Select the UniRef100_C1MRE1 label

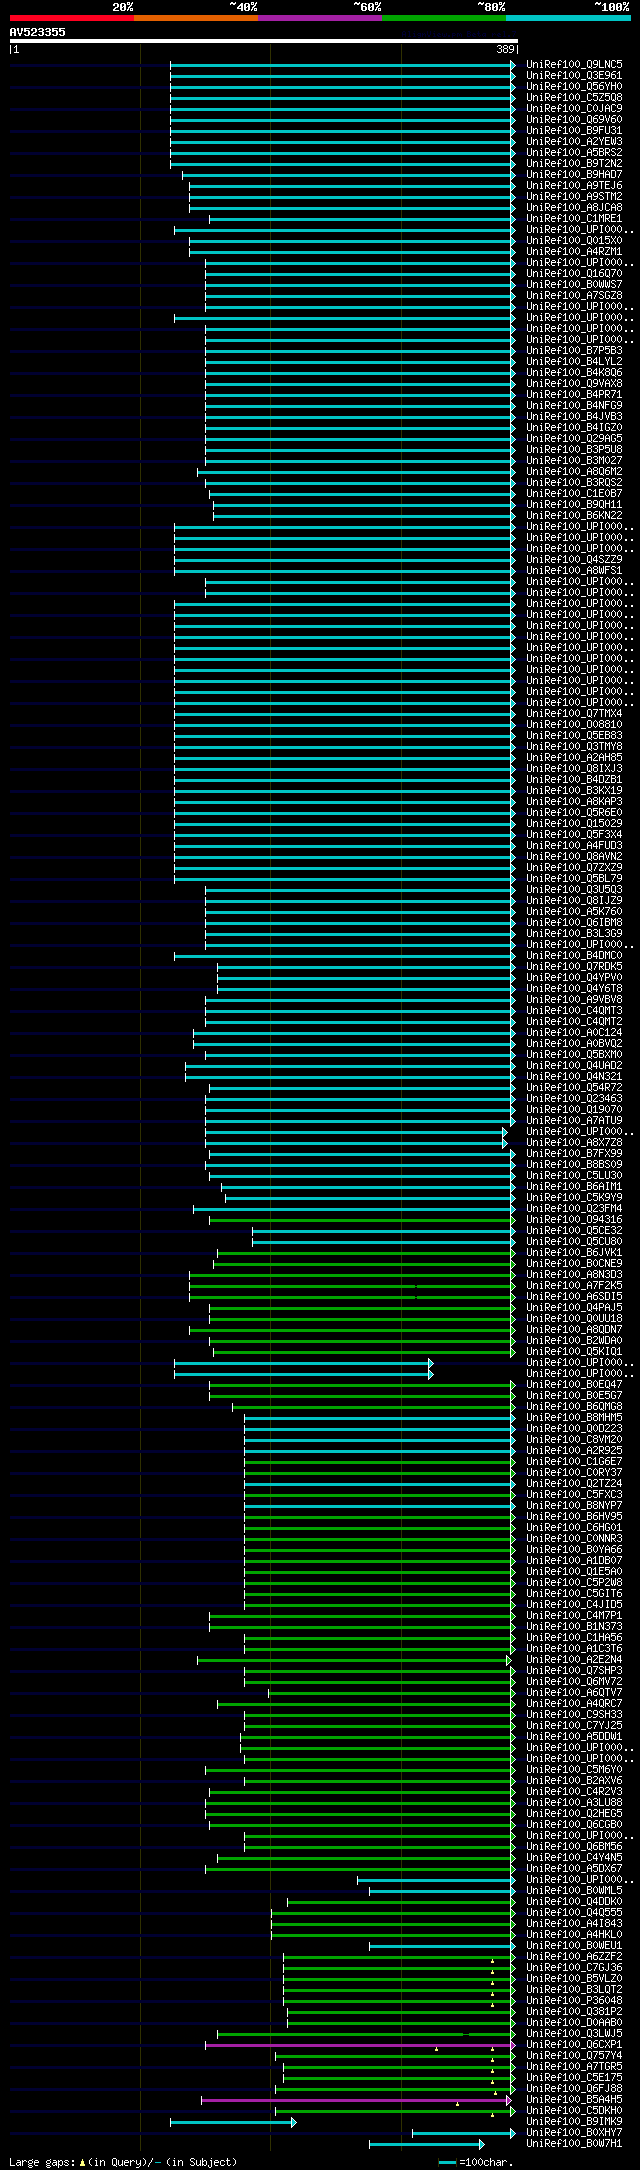[574, 219]
